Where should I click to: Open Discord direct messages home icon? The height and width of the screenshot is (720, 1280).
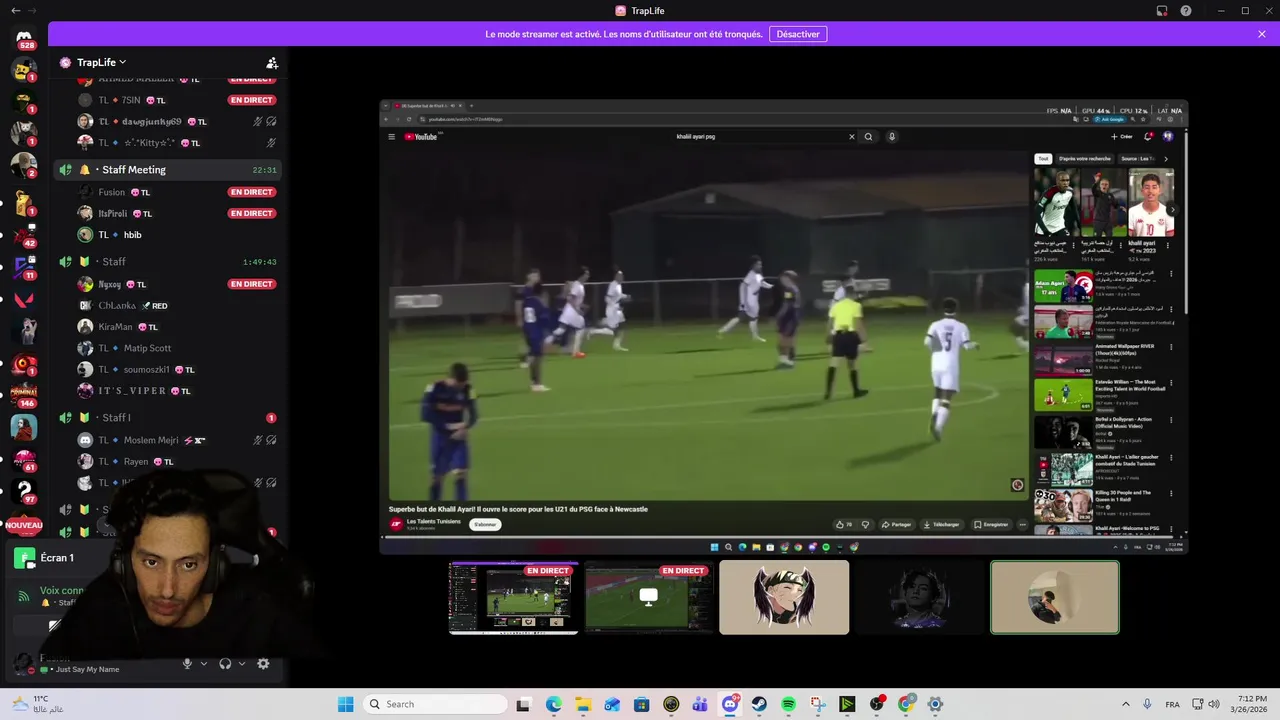pyautogui.click(x=24, y=37)
